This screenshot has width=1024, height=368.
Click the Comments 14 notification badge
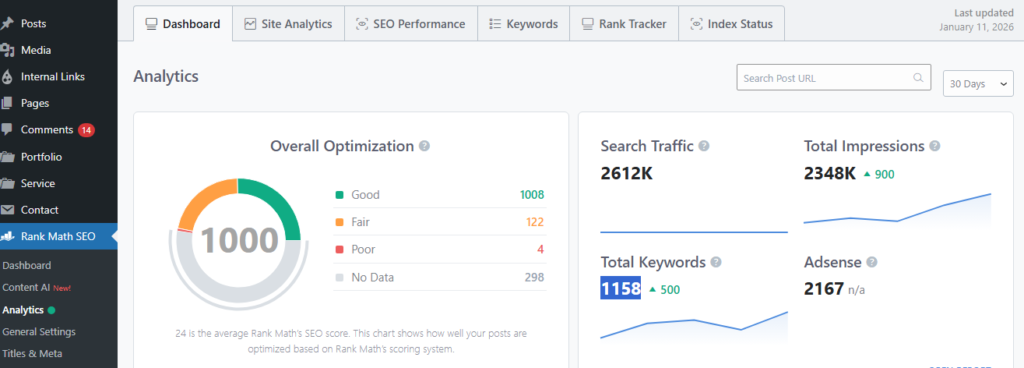tap(86, 130)
